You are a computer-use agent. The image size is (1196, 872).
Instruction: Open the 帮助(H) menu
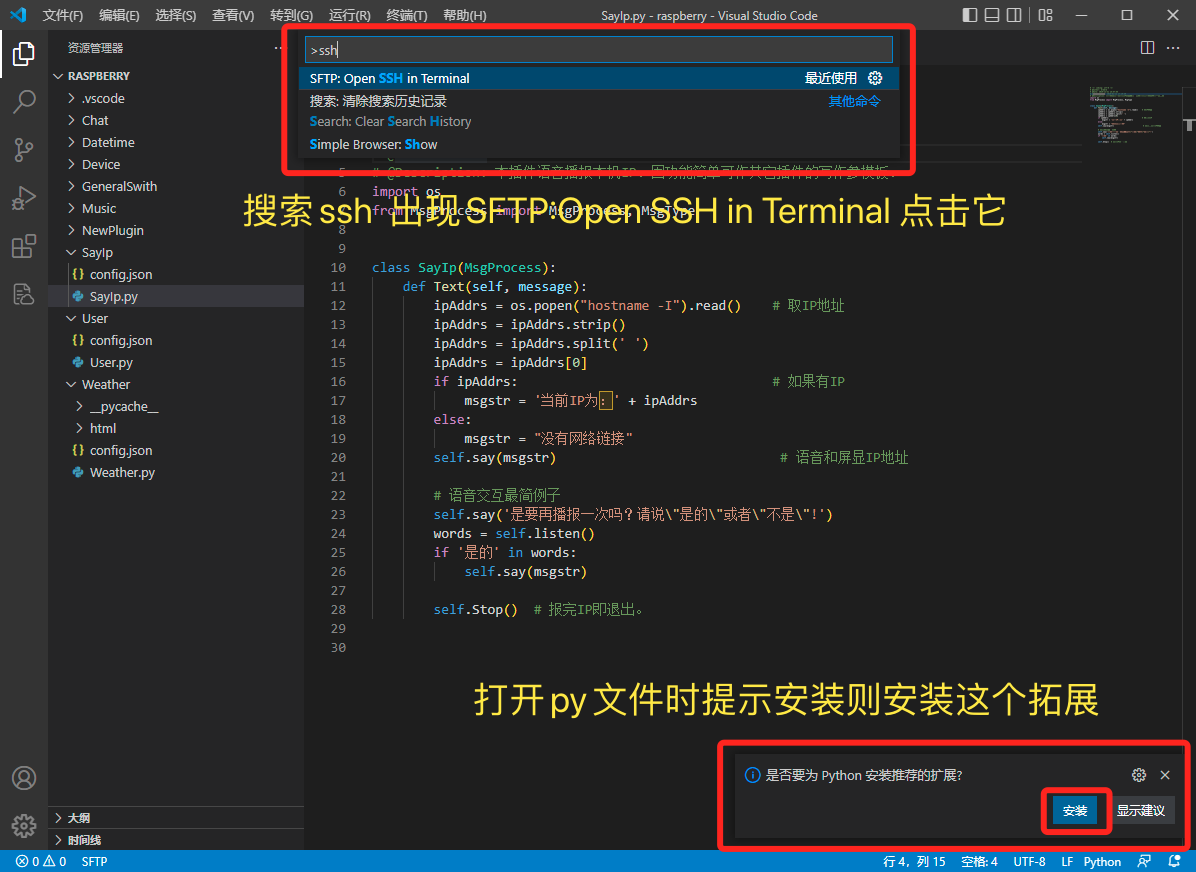coord(465,15)
